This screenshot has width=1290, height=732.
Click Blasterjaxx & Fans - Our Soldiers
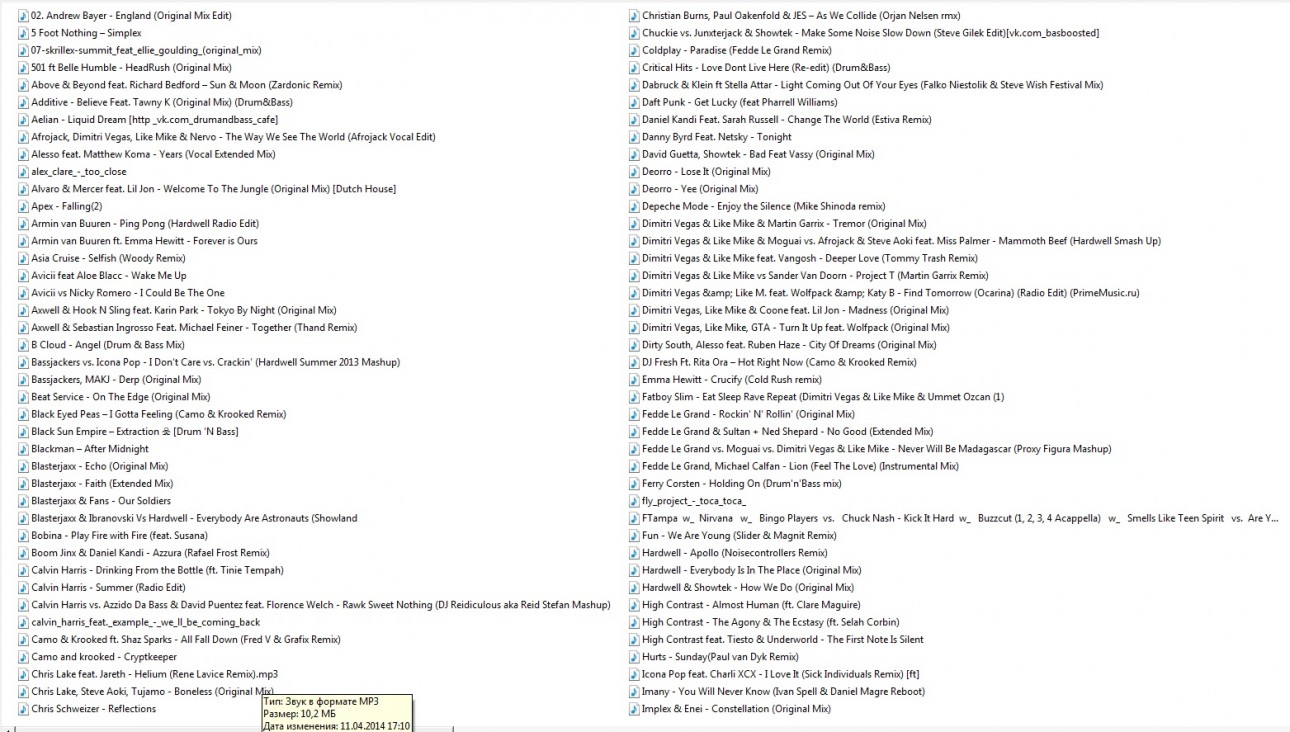(x=101, y=501)
